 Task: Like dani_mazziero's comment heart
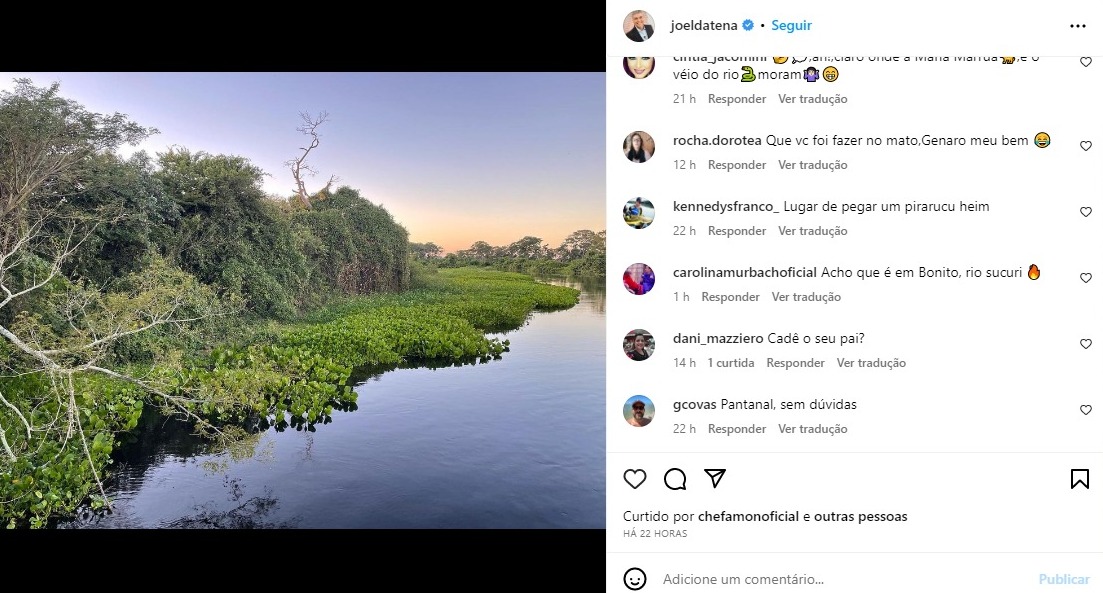tap(1086, 344)
